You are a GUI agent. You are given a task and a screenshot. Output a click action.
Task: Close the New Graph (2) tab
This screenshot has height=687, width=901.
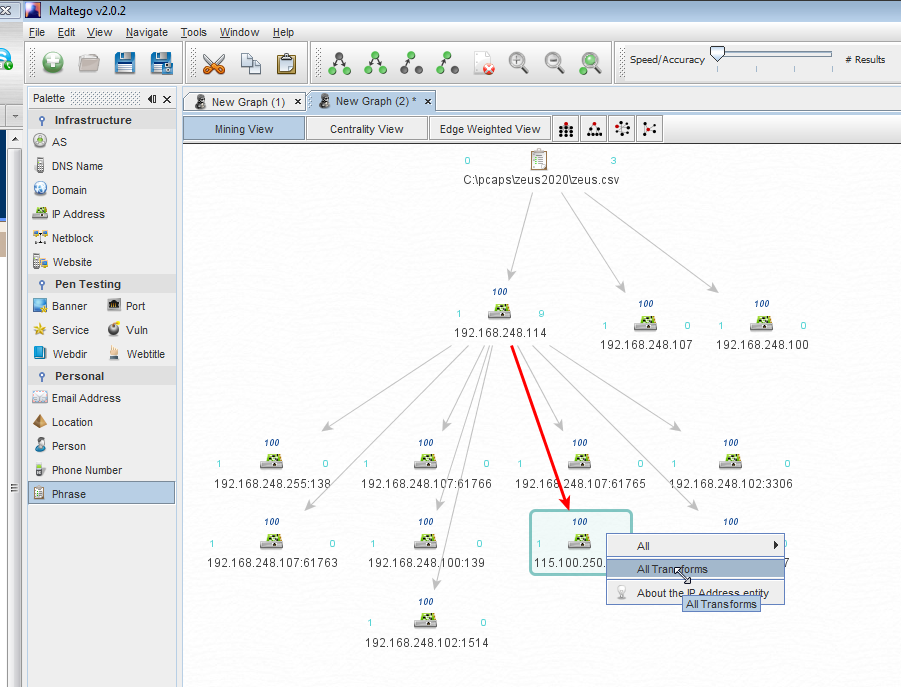428,101
